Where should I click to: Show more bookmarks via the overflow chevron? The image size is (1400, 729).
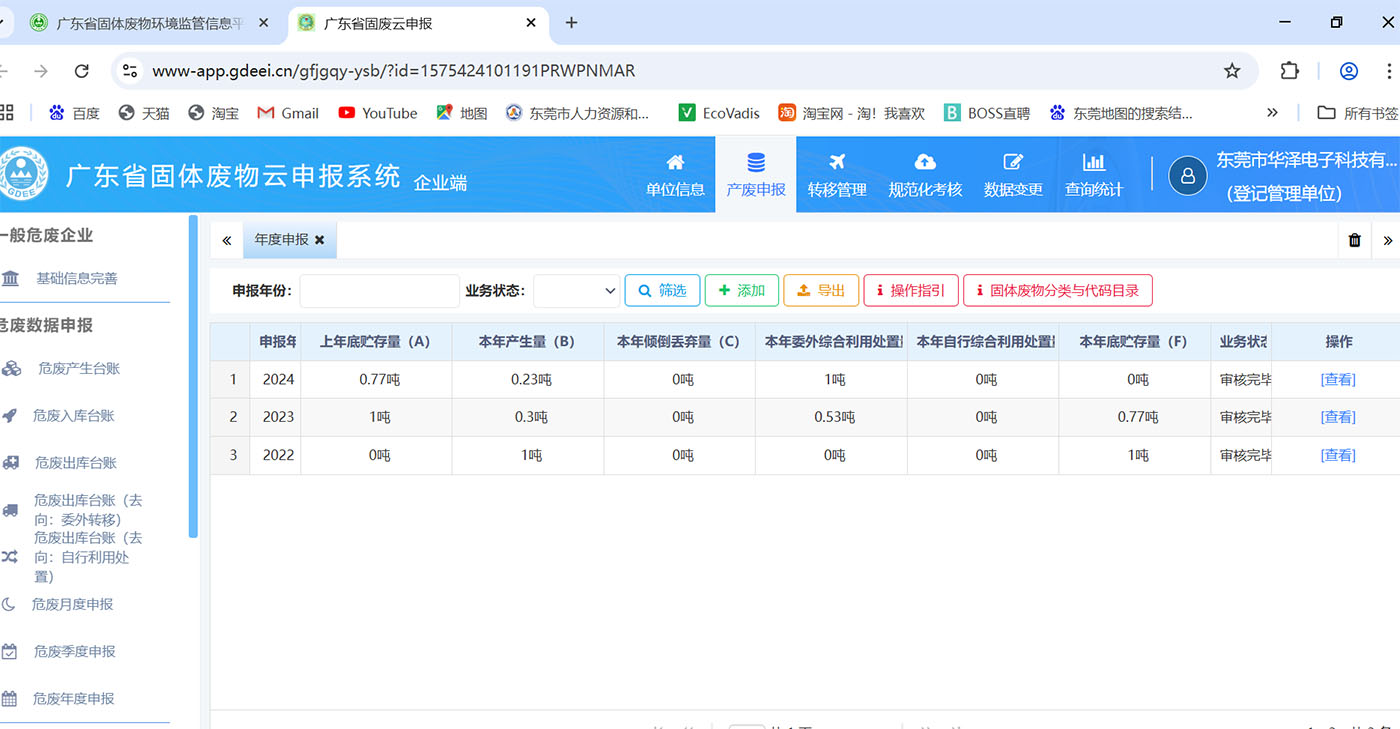pyautogui.click(x=1272, y=113)
